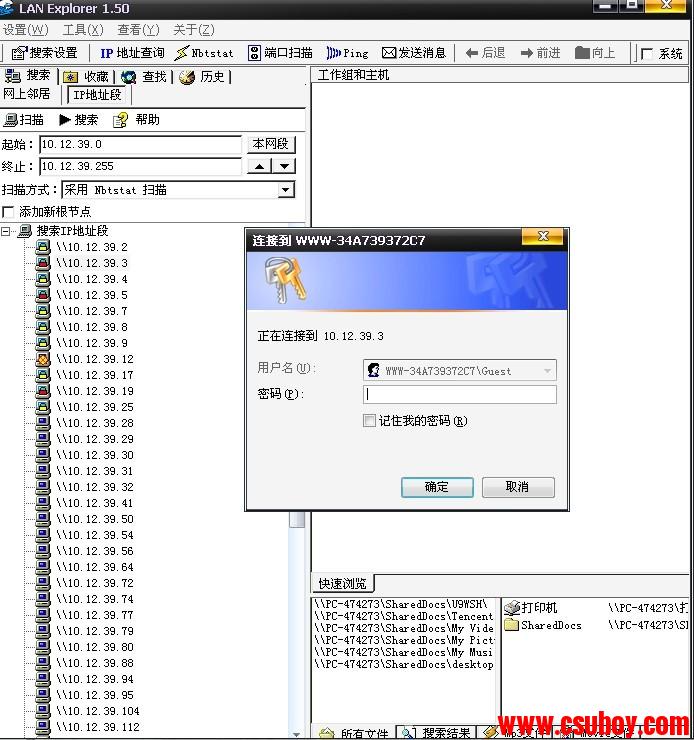Open the 扫描方式 dropdown list
Screen dimensions: 694x740
tap(286, 190)
